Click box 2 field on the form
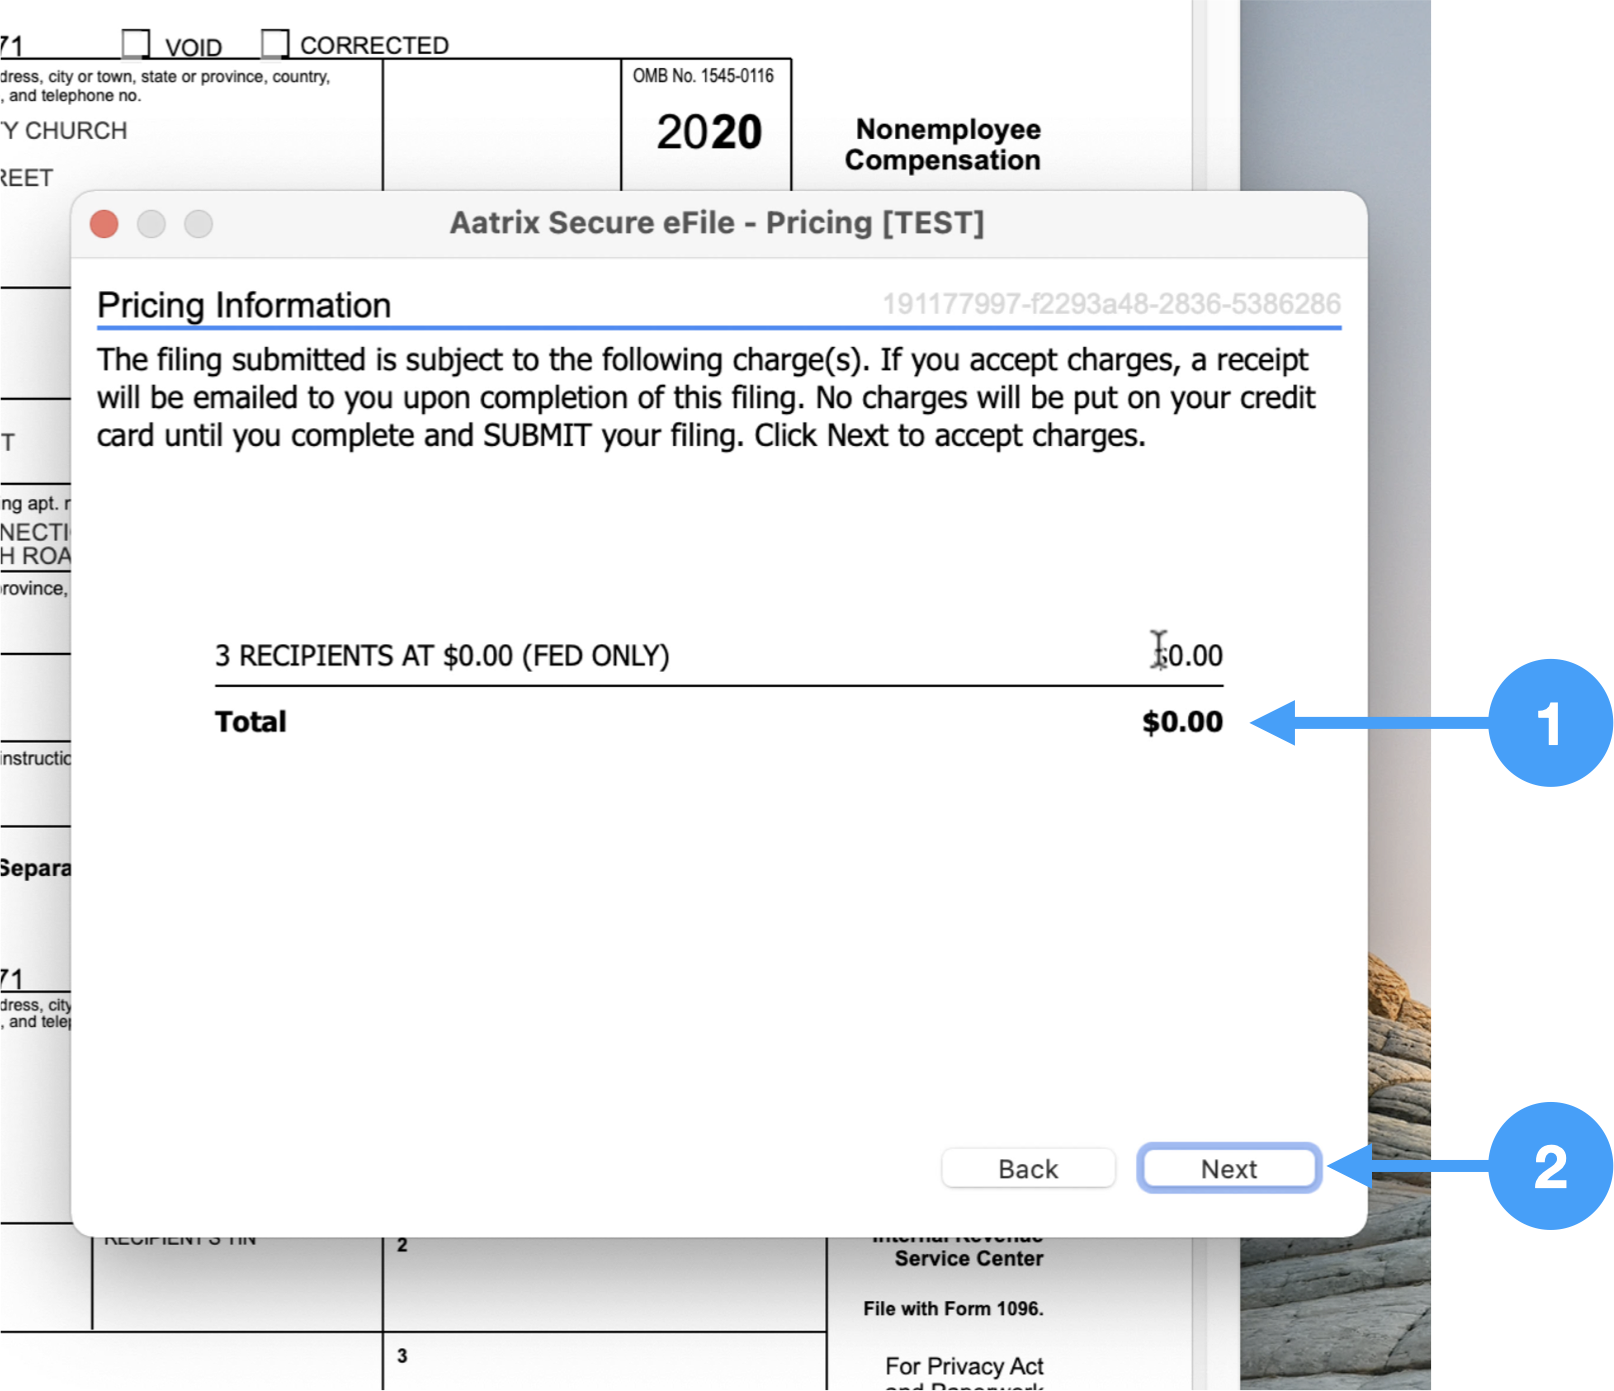Screen dimensions: 1614x1391 click(604, 1285)
